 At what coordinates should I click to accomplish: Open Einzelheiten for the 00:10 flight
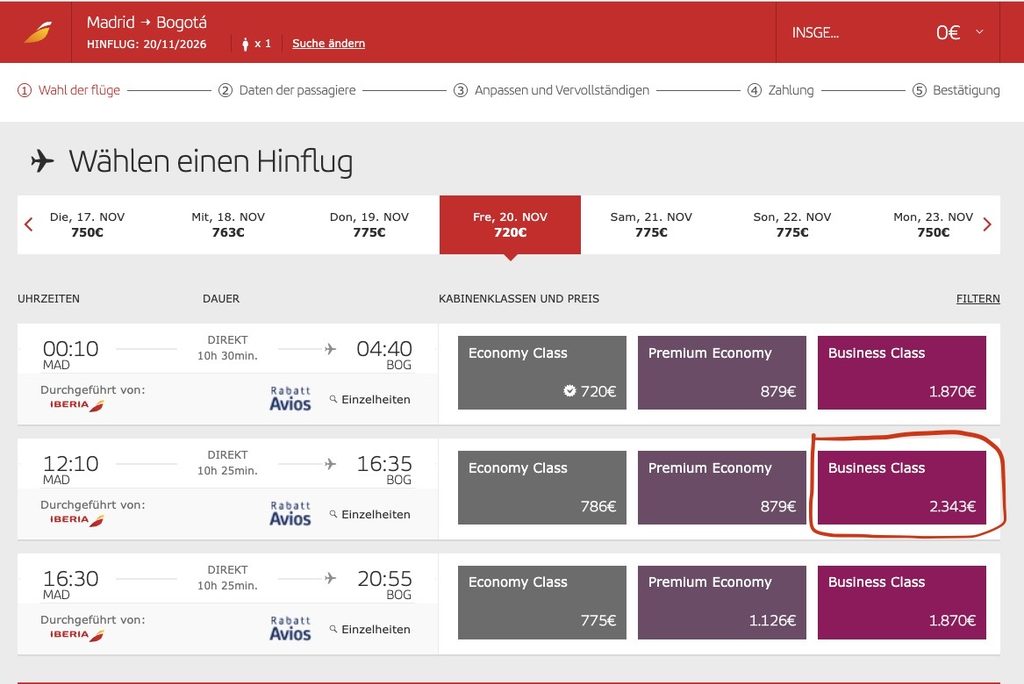(x=370, y=399)
